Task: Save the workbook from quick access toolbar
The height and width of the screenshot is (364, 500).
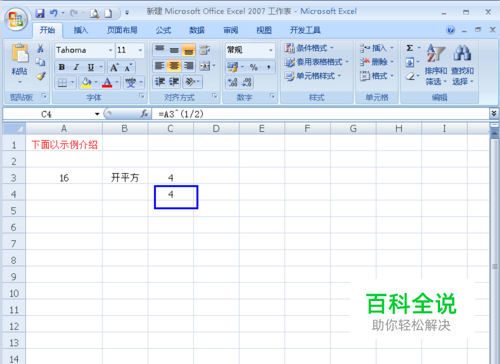Action: coord(40,13)
